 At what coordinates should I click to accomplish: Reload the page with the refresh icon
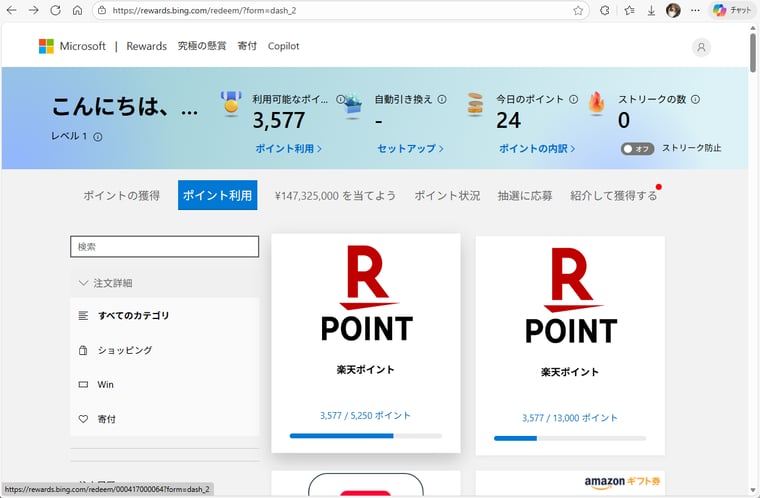55,10
